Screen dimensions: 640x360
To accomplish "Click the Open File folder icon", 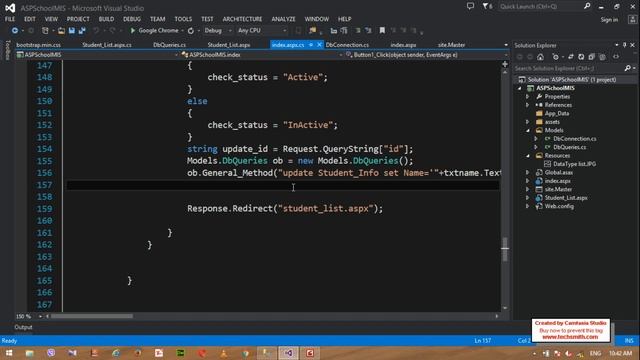I will click(61, 31).
